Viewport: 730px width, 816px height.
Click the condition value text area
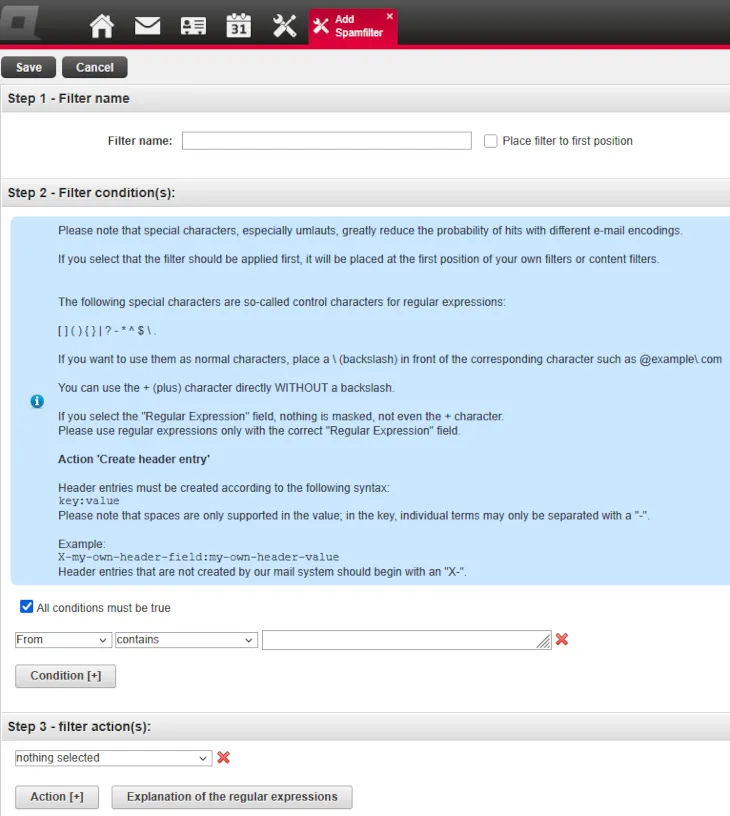click(x=406, y=640)
